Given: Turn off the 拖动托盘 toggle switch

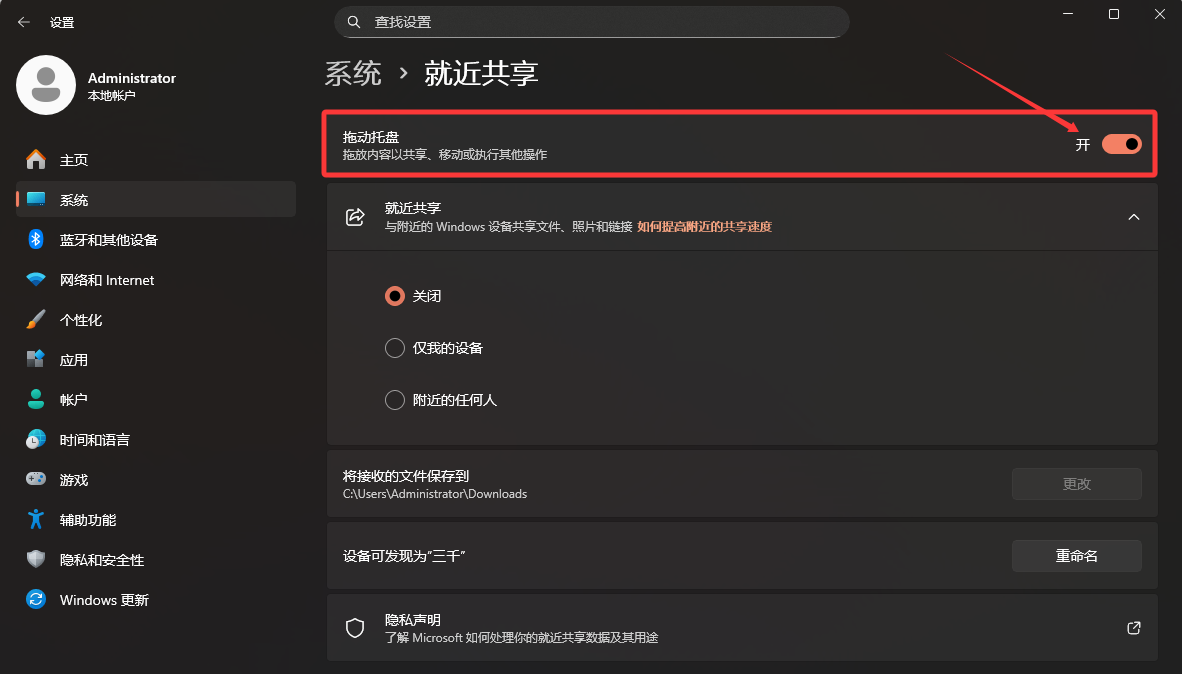Looking at the screenshot, I should coord(1121,144).
